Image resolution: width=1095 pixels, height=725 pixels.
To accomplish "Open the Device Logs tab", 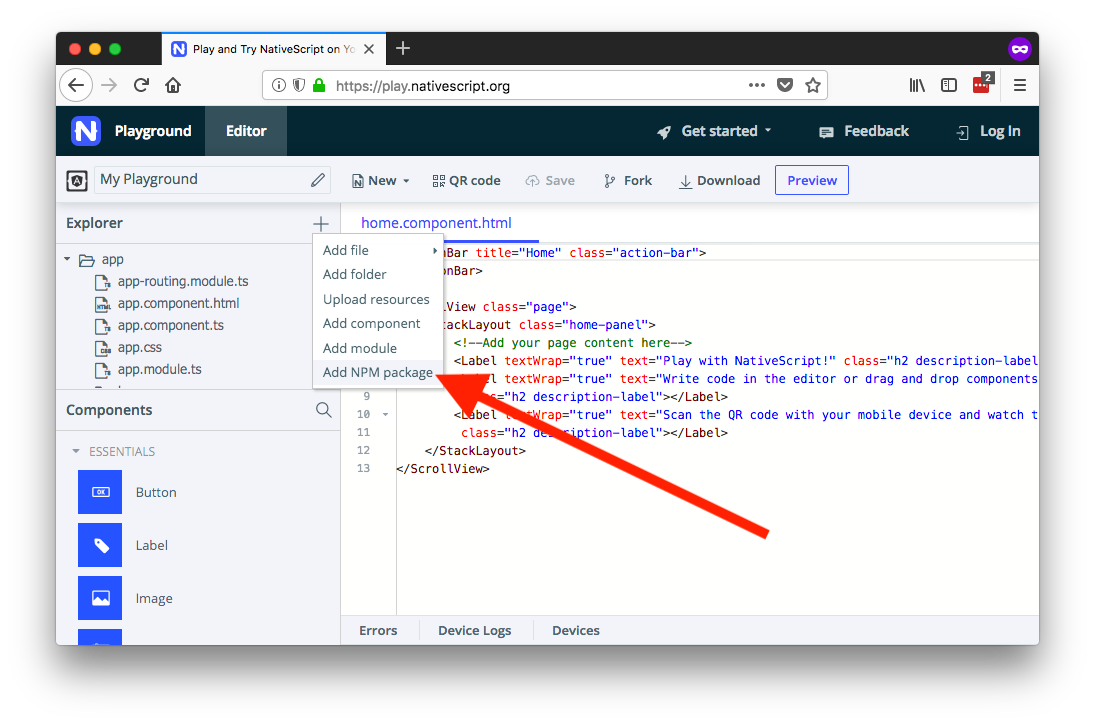I will coord(475,630).
